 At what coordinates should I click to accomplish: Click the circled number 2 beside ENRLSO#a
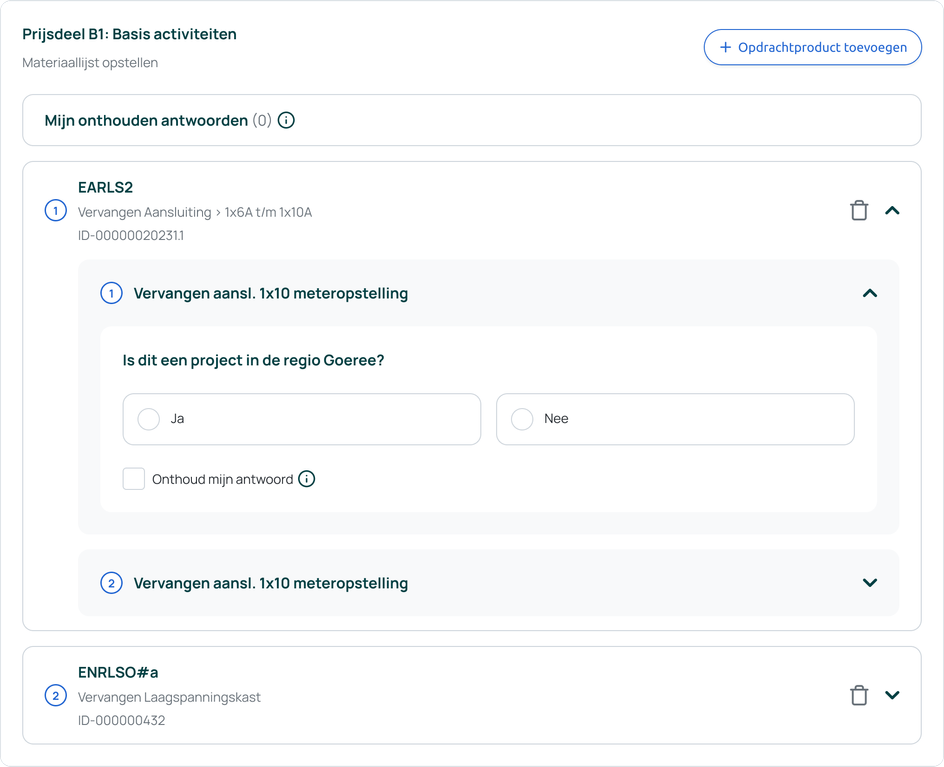(x=56, y=696)
